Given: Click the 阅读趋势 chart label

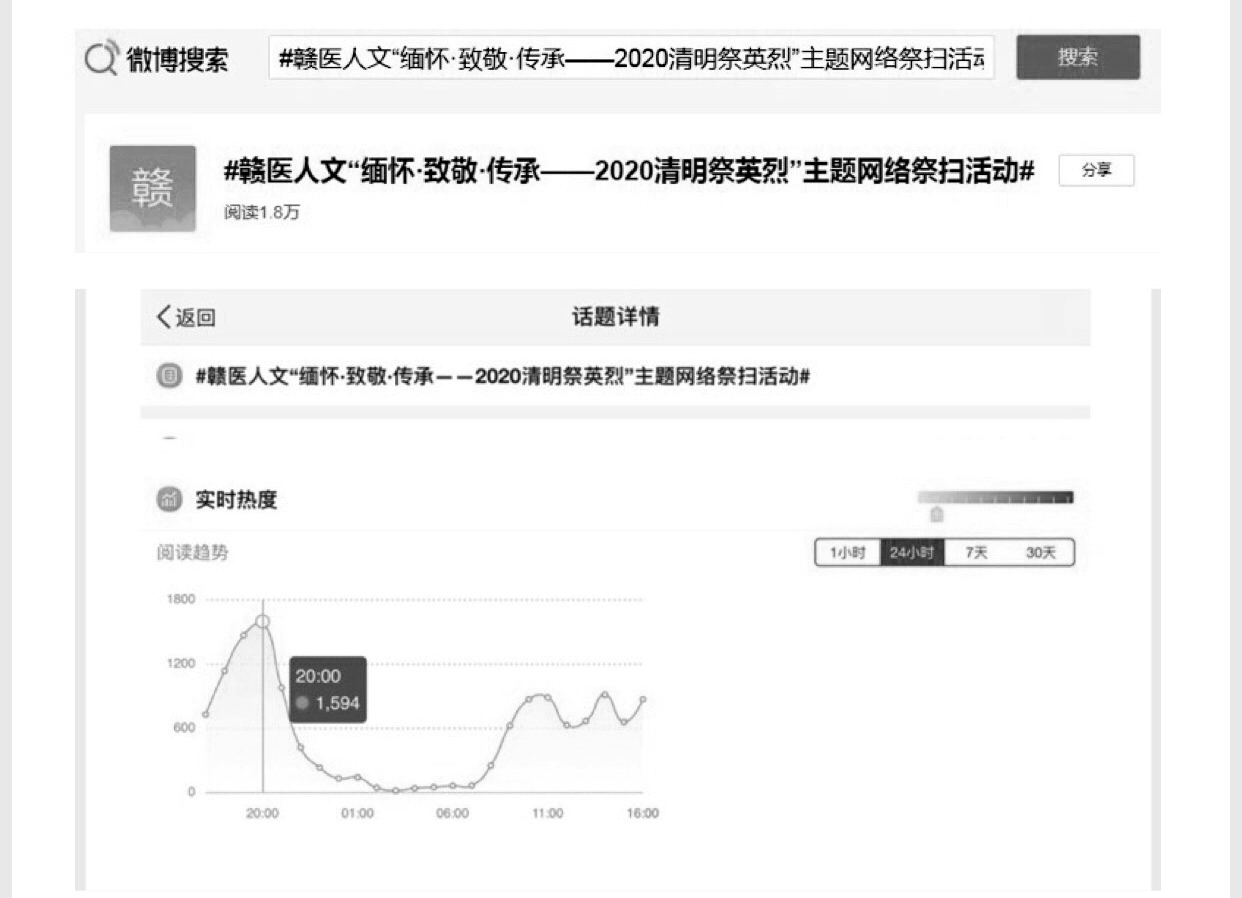Looking at the screenshot, I should (x=192, y=553).
